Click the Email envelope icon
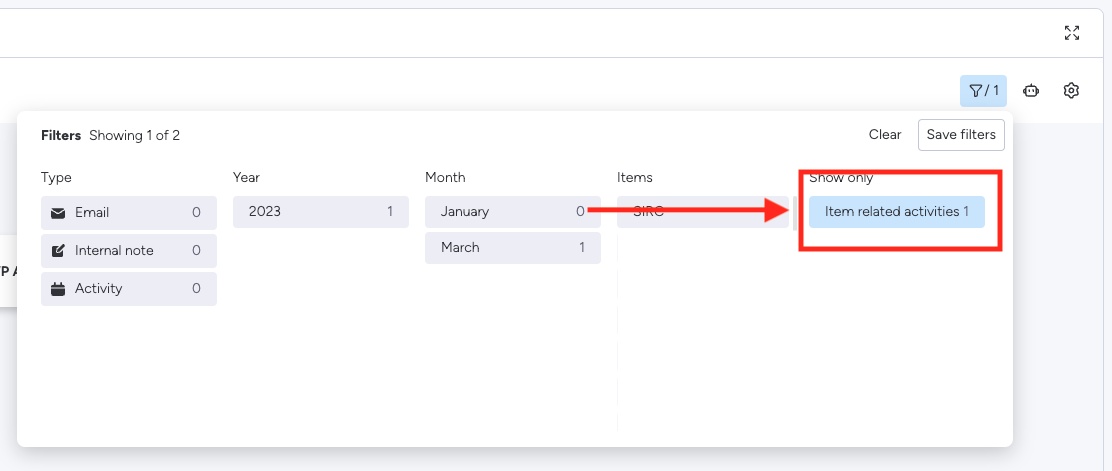The height and width of the screenshot is (471, 1112). click(58, 213)
